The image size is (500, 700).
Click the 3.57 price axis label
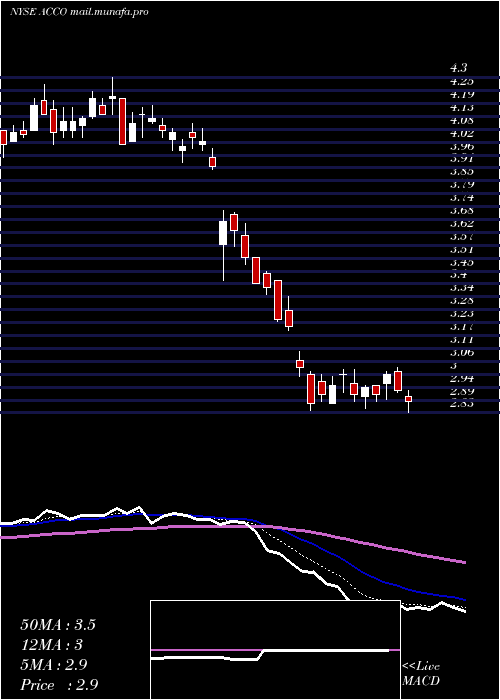462,237
